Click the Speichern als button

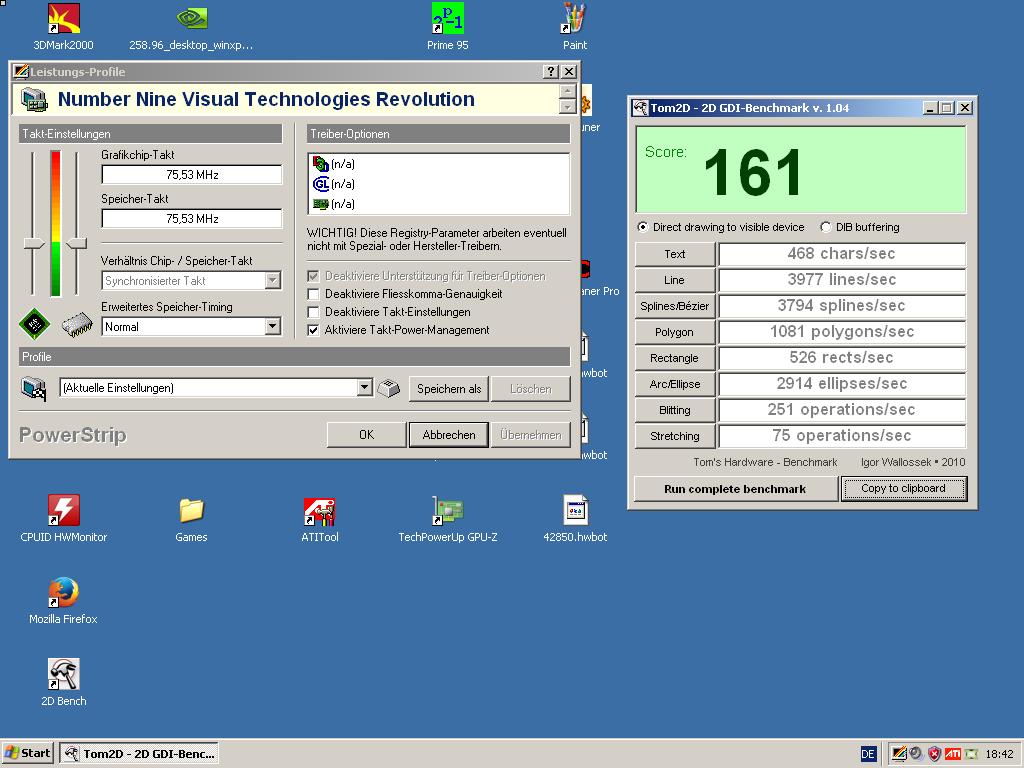tap(449, 389)
